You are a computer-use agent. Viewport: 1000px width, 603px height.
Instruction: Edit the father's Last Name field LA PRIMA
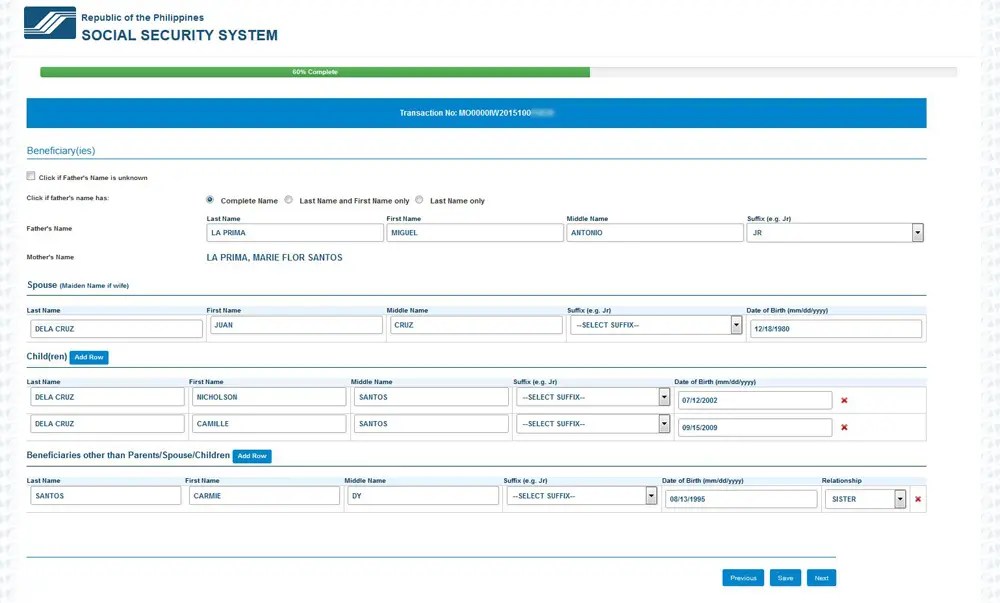tap(295, 233)
